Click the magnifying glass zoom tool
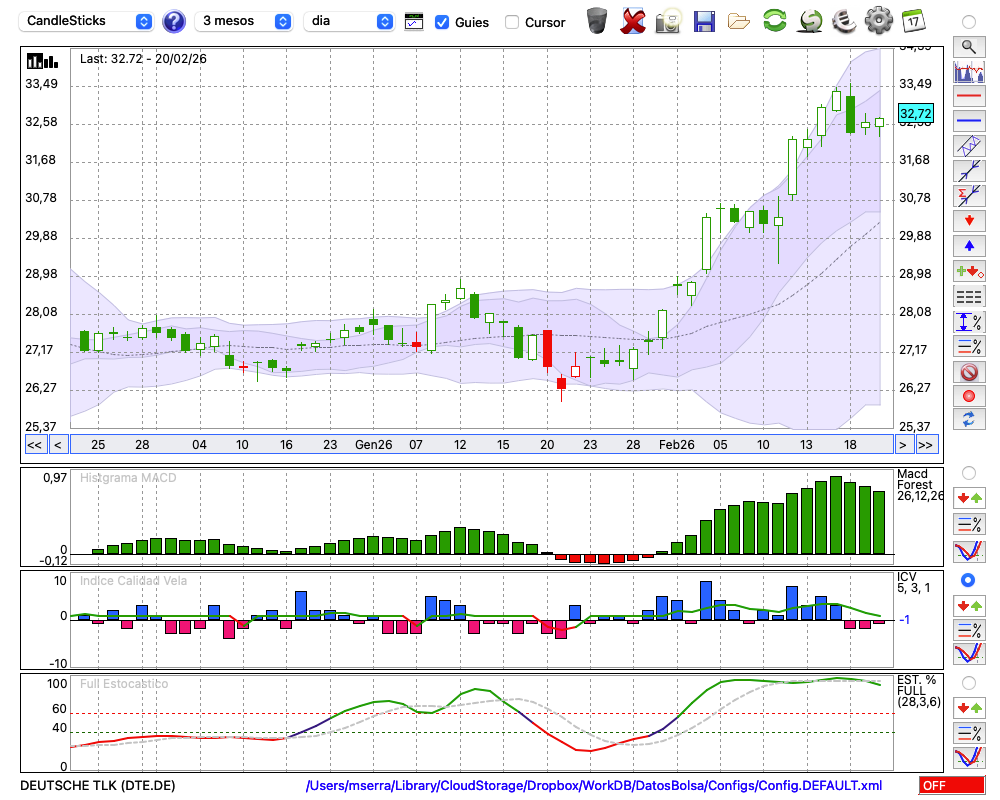 coord(968,46)
